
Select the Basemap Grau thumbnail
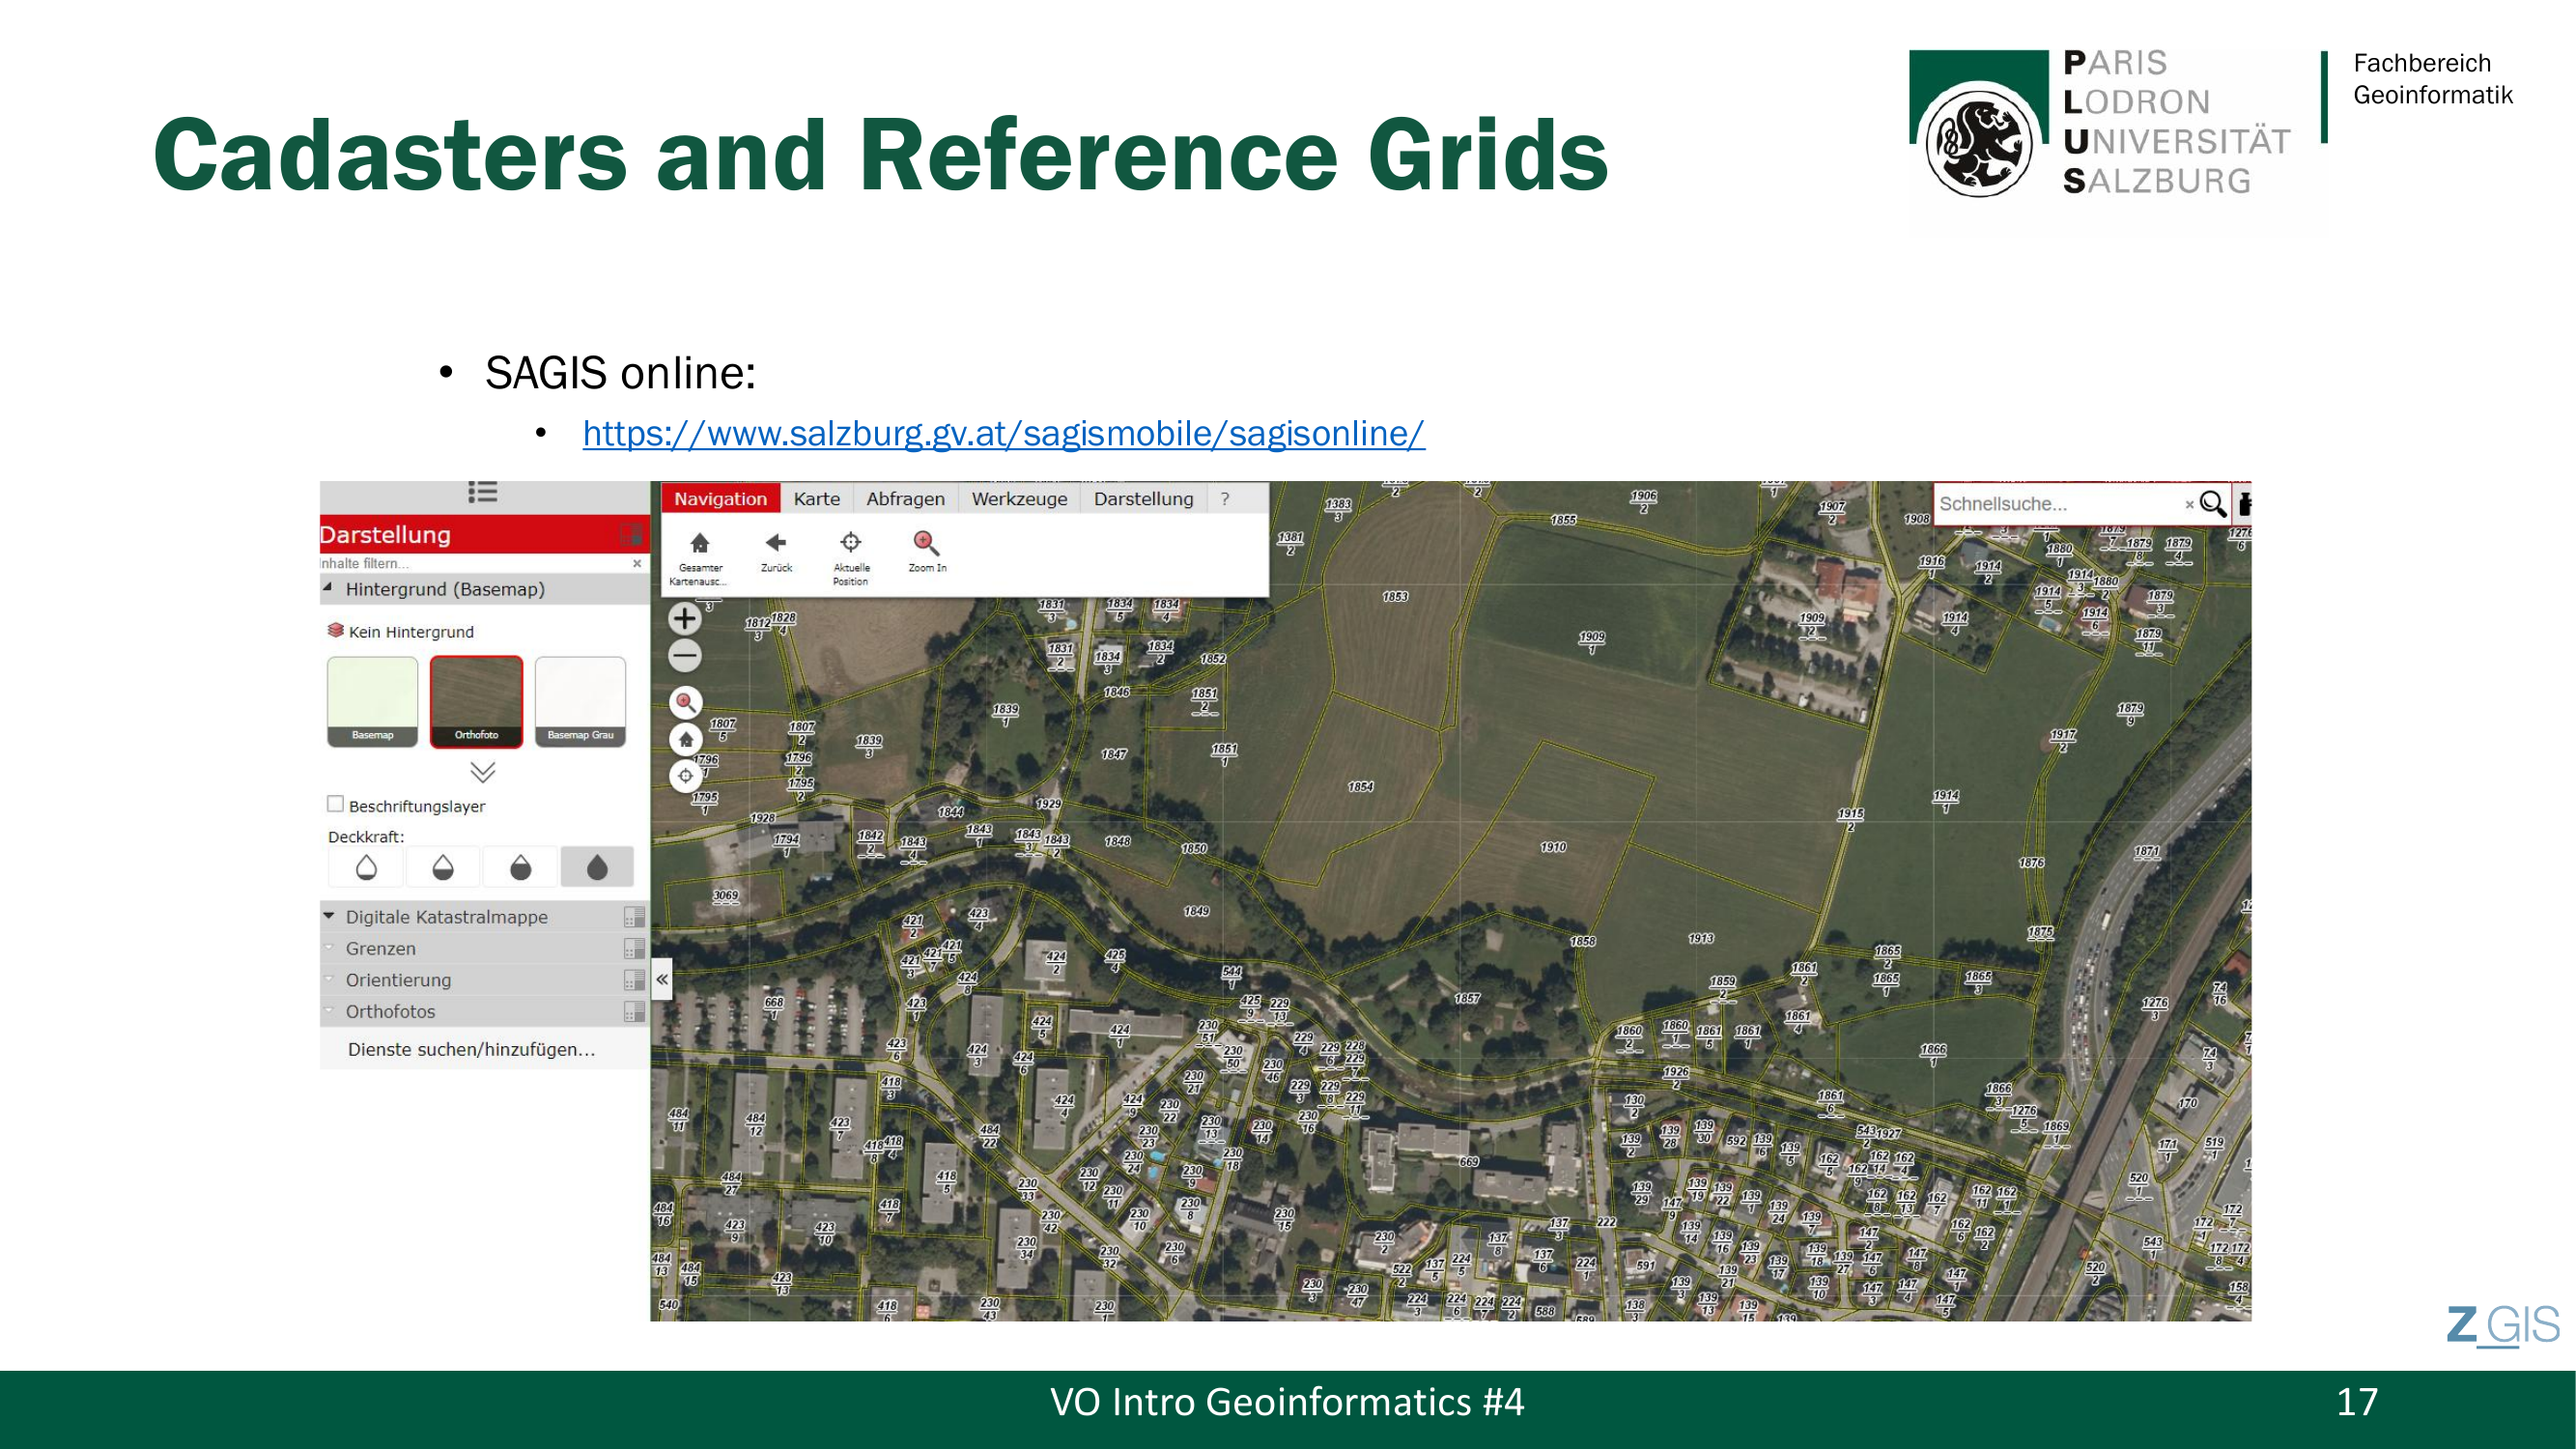(x=580, y=701)
